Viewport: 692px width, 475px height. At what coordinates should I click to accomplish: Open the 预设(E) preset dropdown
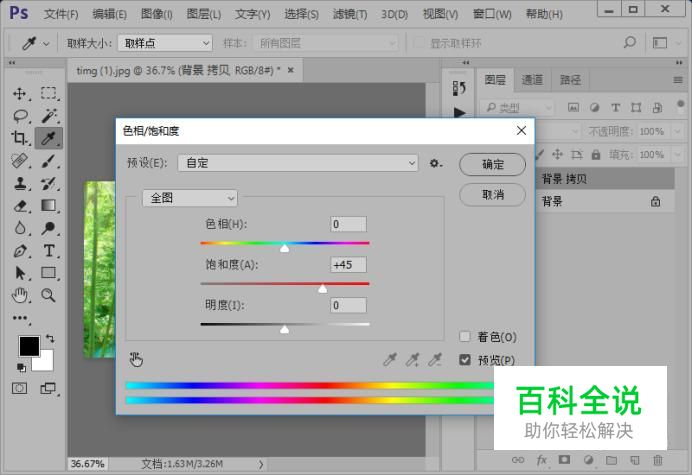298,163
